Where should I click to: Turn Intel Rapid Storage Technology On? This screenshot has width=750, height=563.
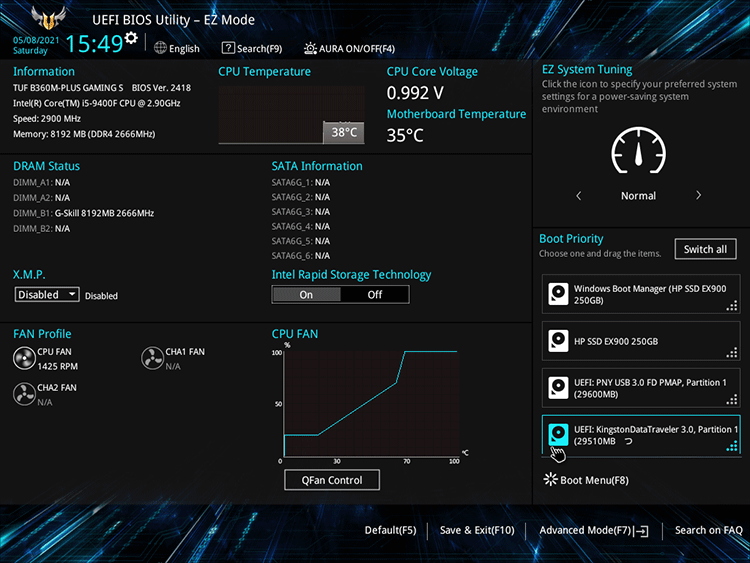point(306,295)
